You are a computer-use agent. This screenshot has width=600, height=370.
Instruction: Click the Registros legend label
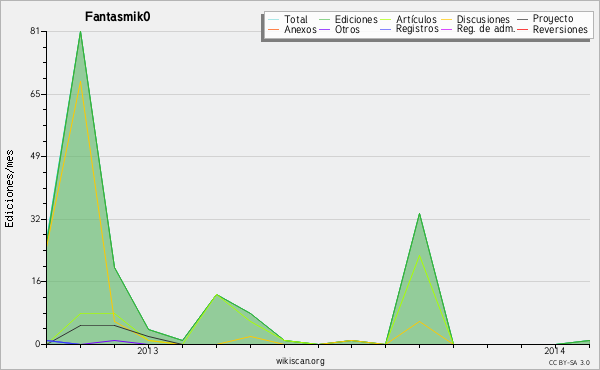click(417, 29)
